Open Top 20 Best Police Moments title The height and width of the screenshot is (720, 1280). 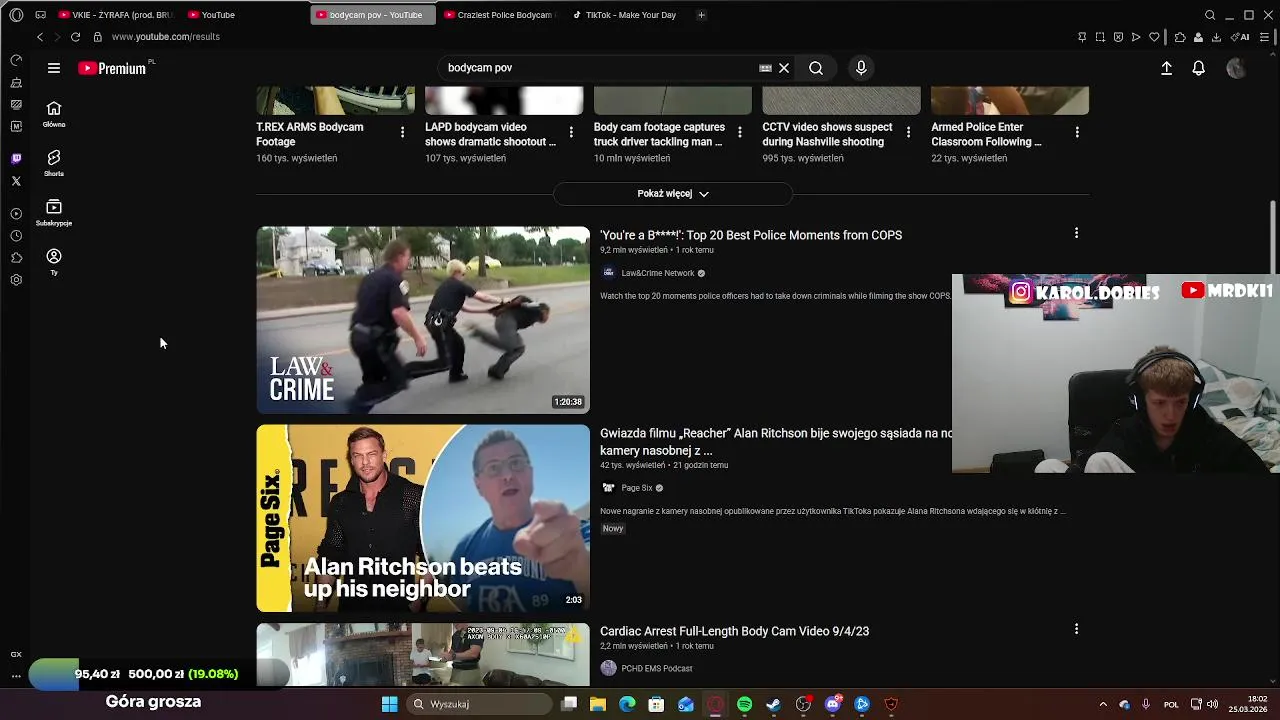(x=751, y=235)
